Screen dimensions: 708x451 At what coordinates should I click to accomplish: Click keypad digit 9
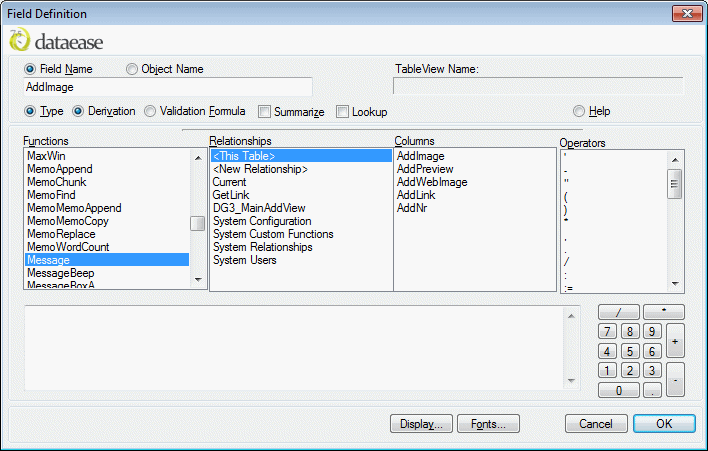[x=652, y=332]
